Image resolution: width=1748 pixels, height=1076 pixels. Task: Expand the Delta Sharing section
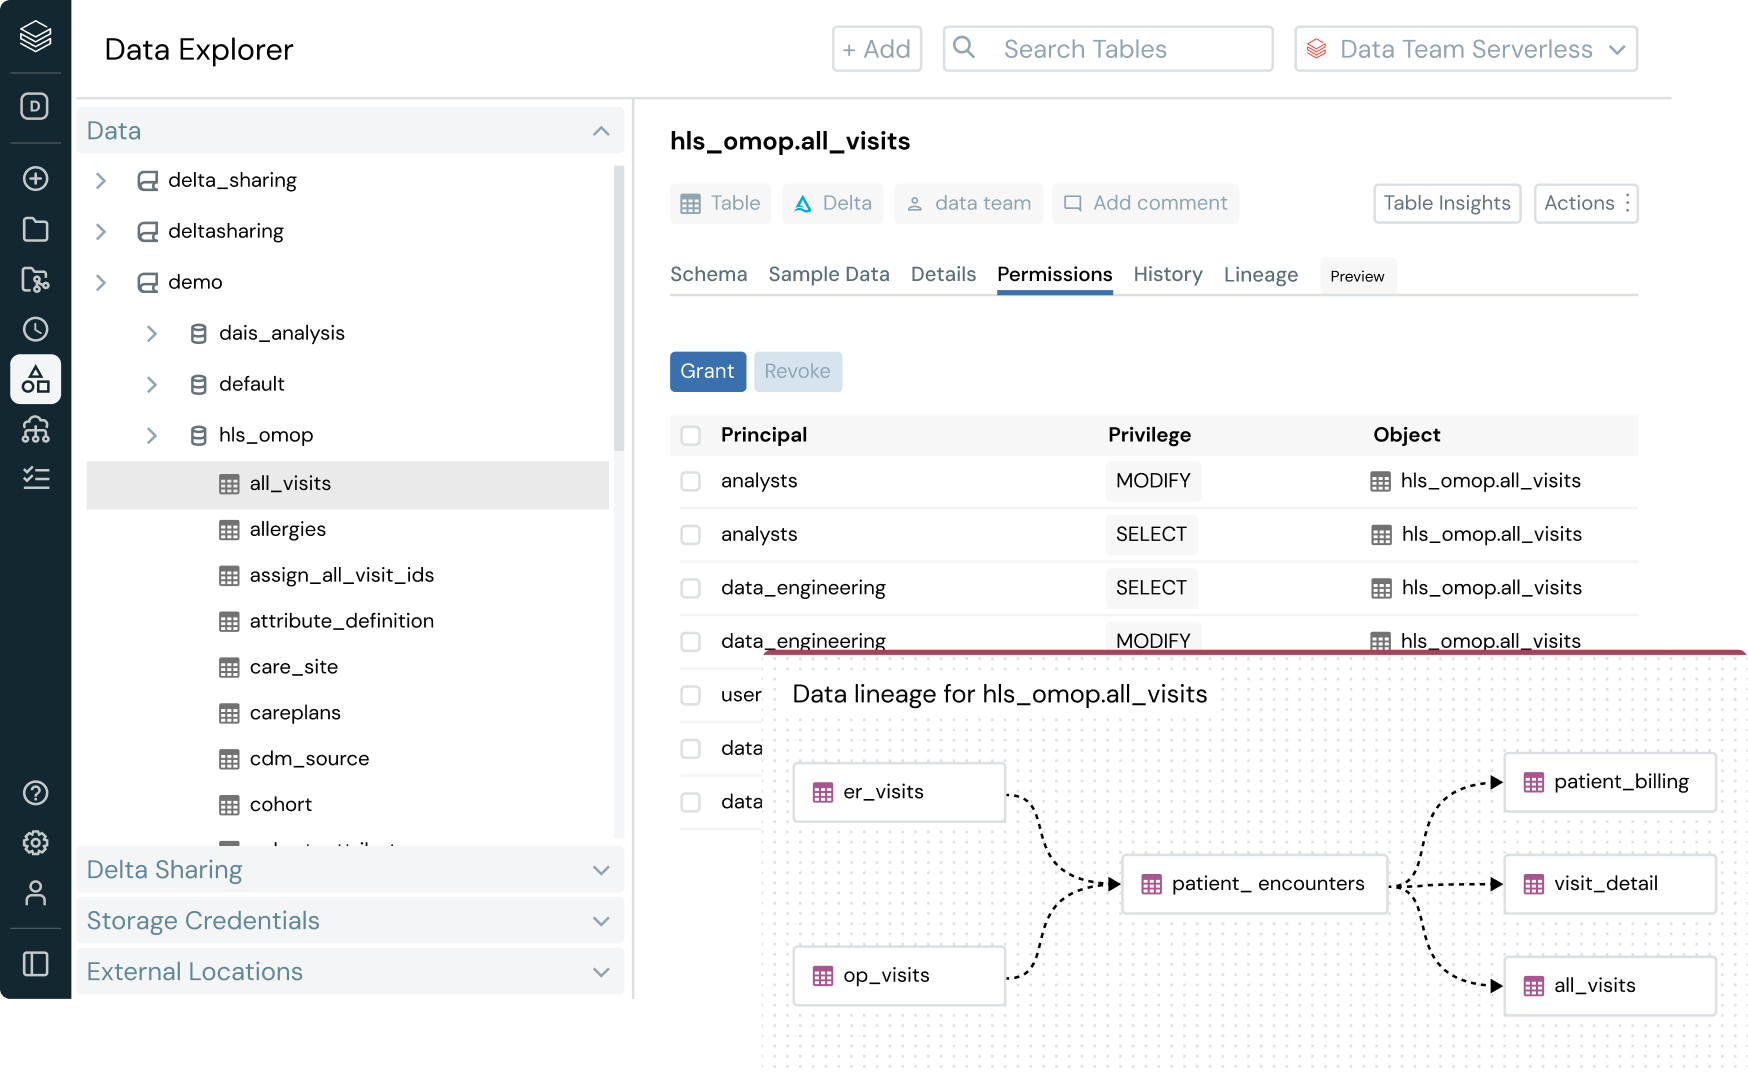[x=349, y=870]
